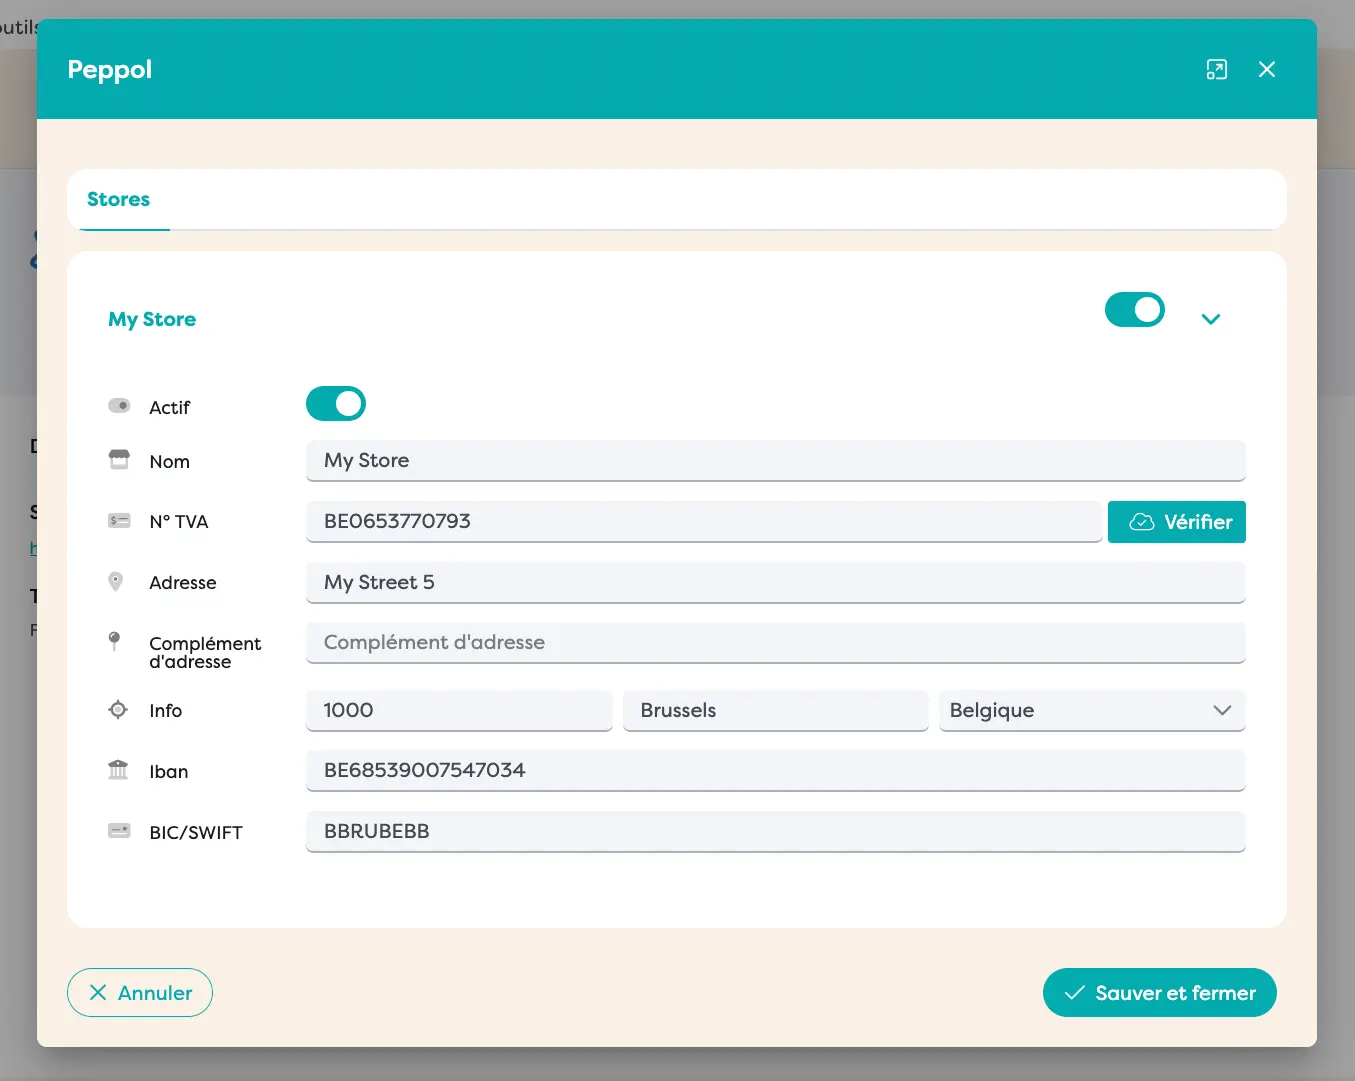The height and width of the screenshot is (1081, 1355).
Task: Focus the Complément d'adresse text field
Action: [775, 642]
